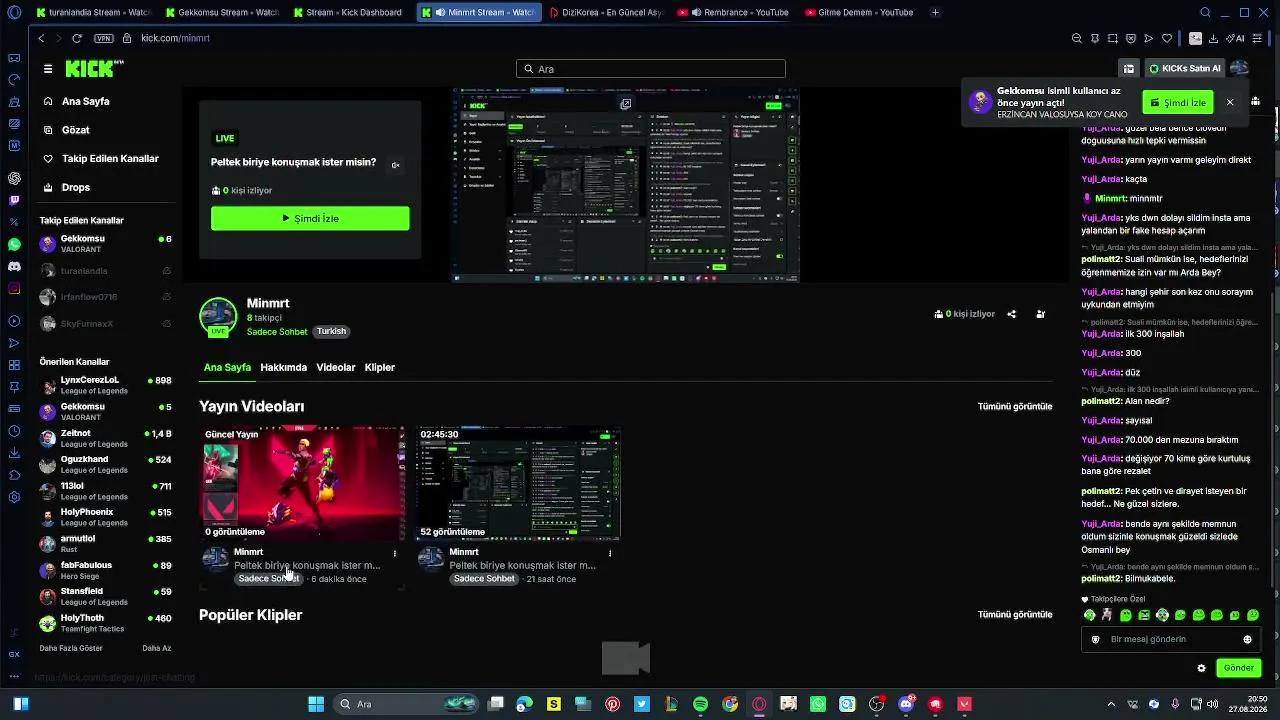The image size is (1280, 720).
Task: Search open tabs with the magnifier icon
Action: tap(1205, 13)
